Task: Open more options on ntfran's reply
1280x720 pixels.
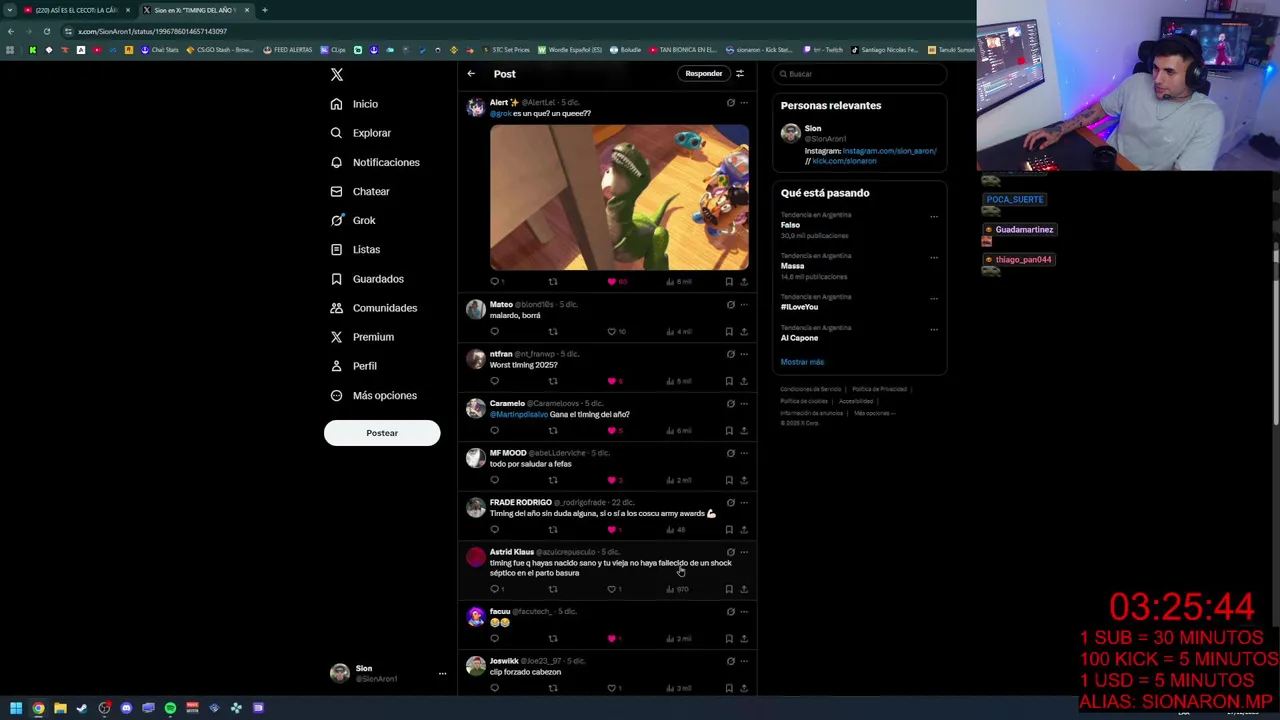Action: click(x=744, y=354)
